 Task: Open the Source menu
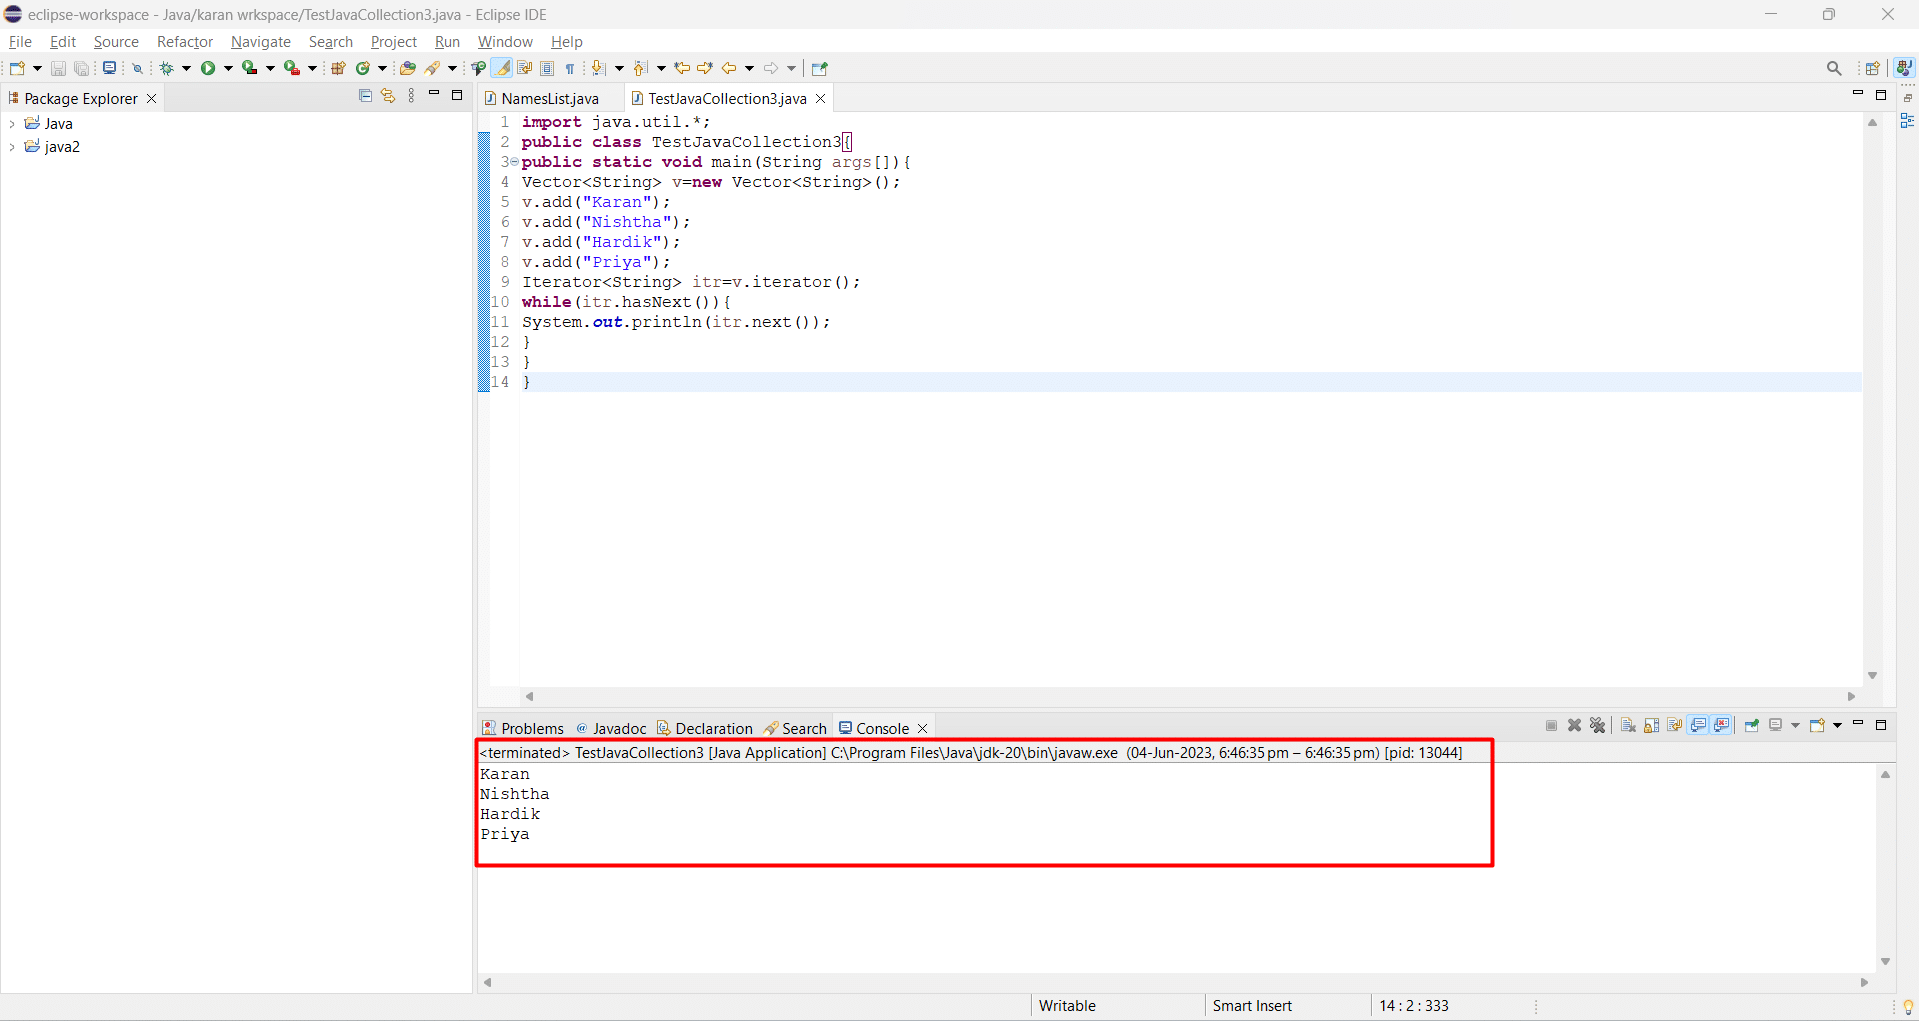(116, 42)
